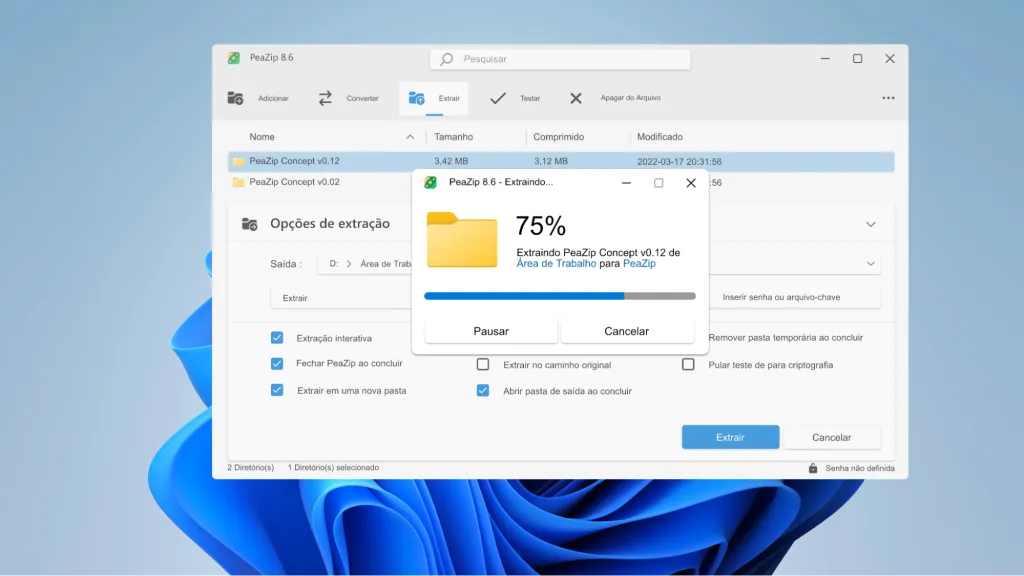Screen dimensions: 1024x576
Task: Toggle the Extração interativa checkbox
Action: (x=277, y=338)
